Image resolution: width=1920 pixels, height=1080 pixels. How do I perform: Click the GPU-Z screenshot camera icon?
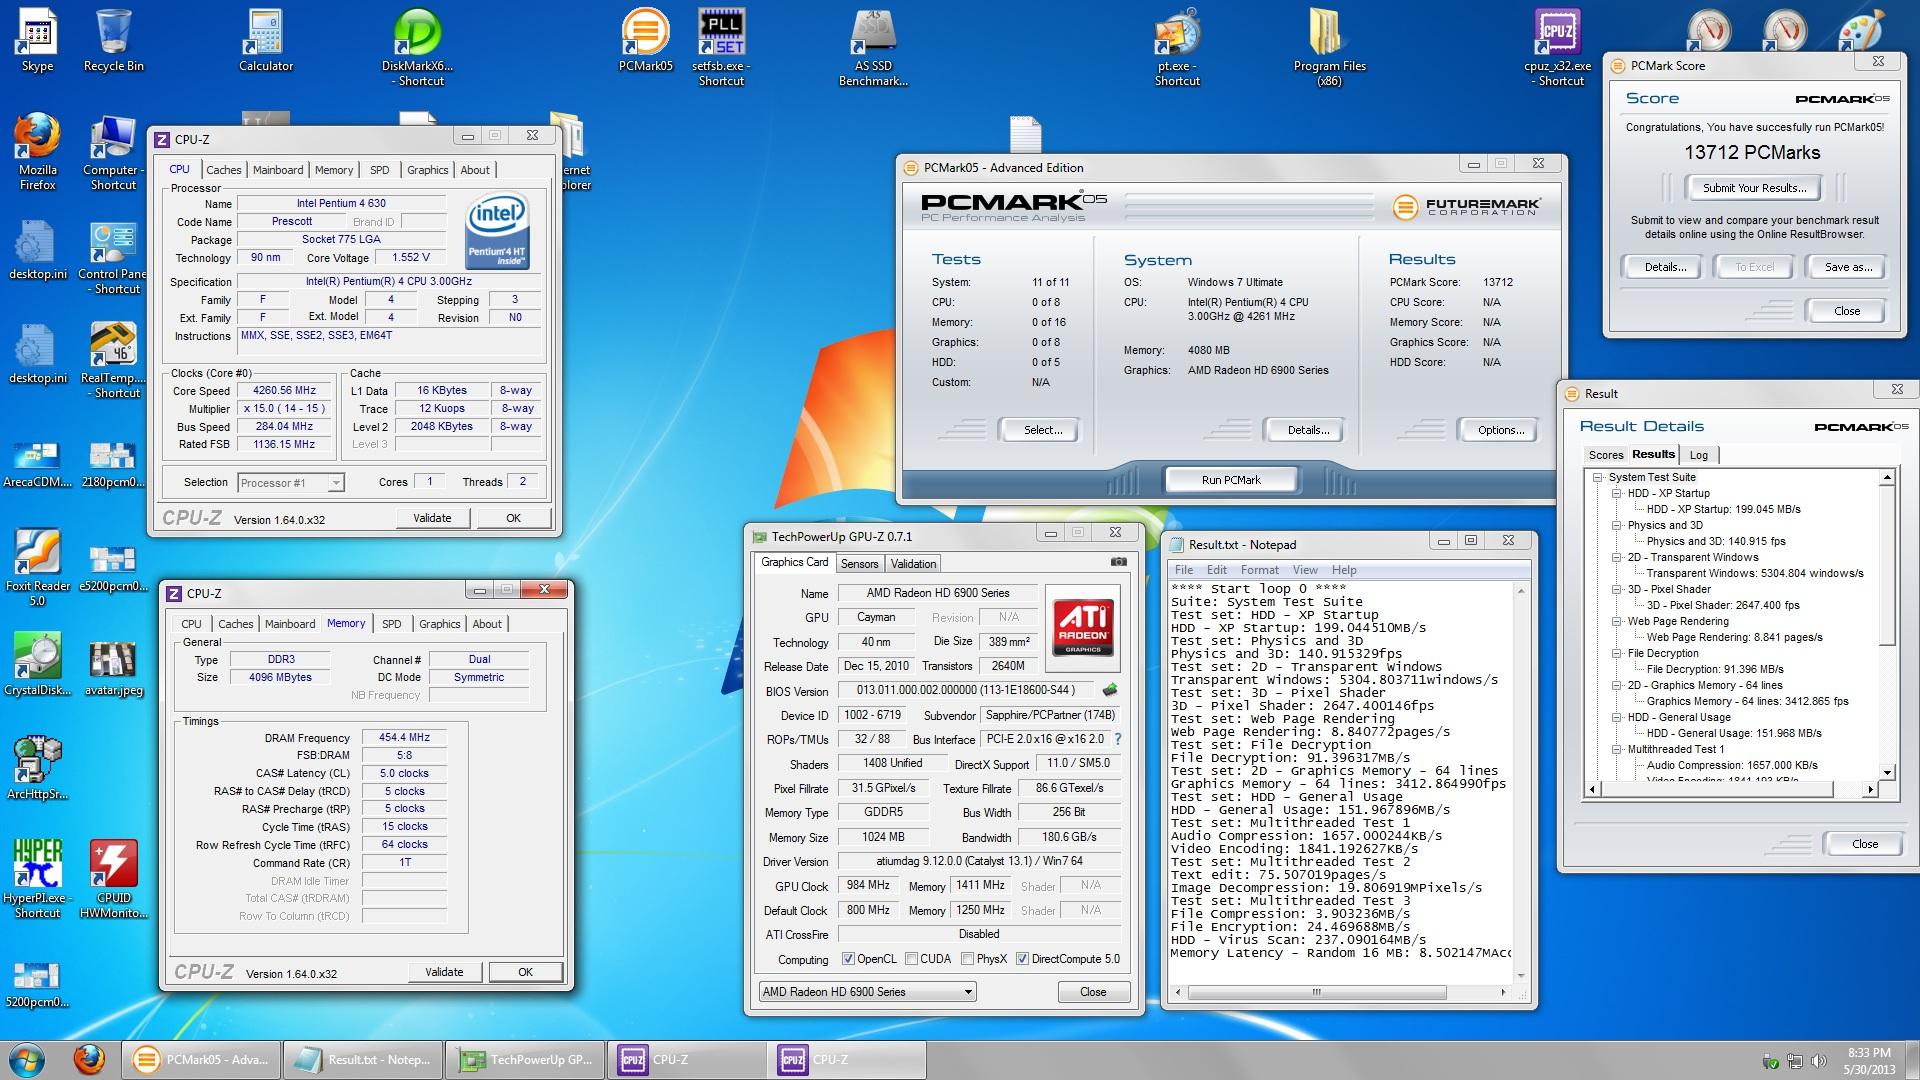click(1119, 562)
